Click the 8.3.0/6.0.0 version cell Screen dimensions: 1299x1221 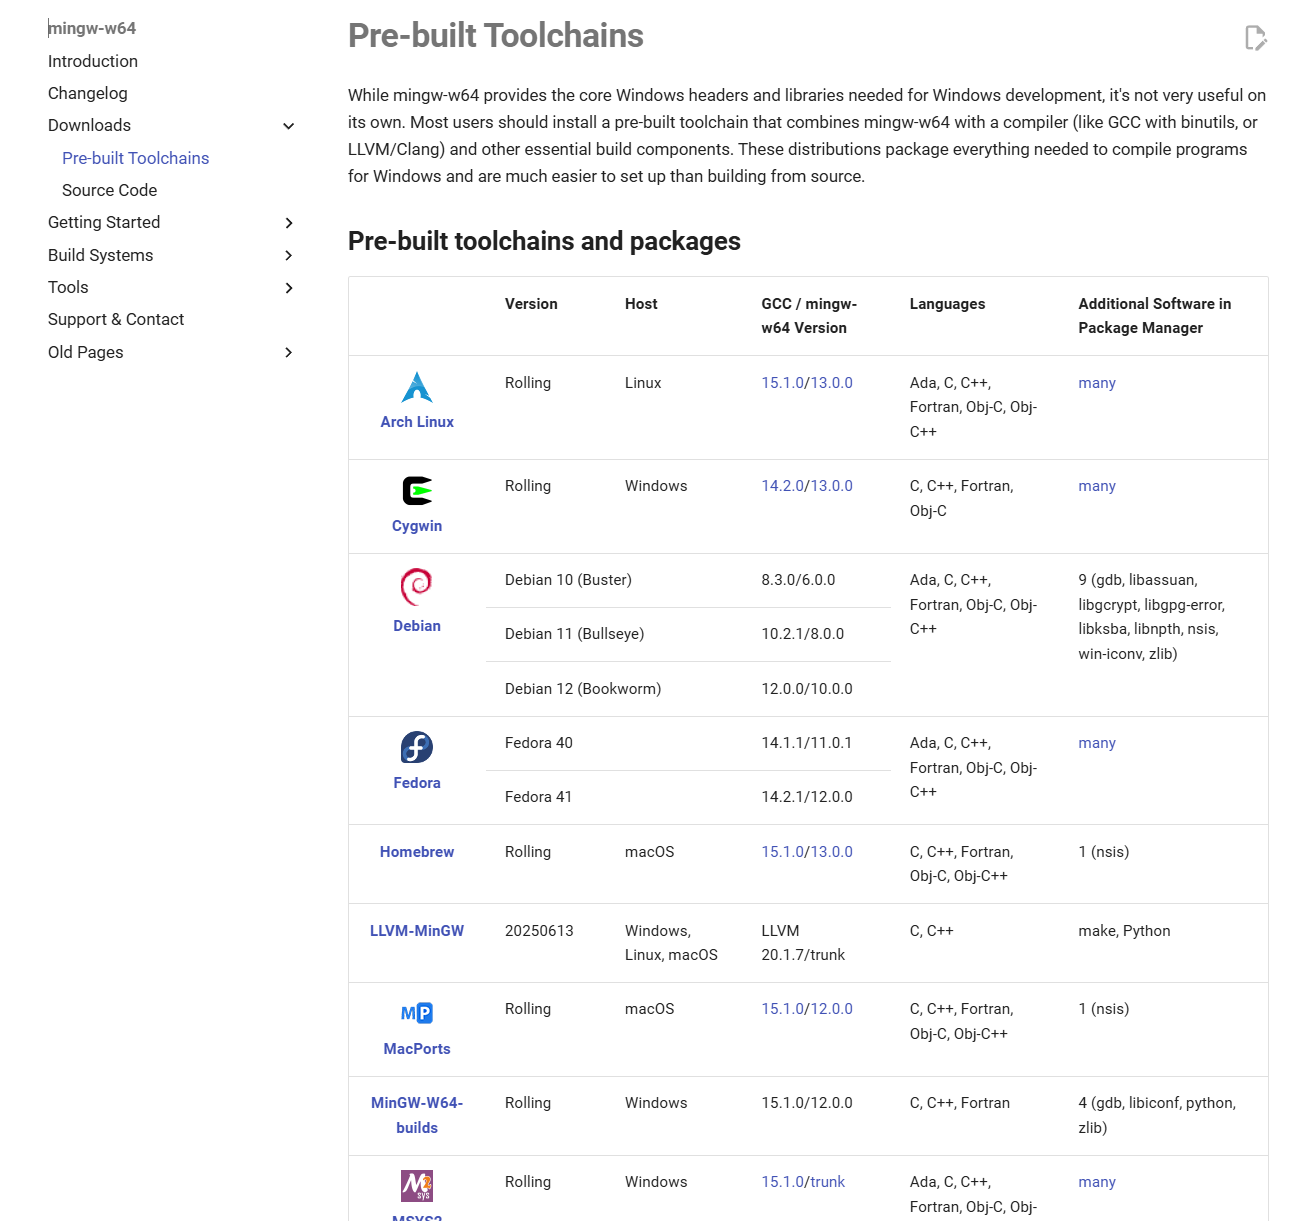coord(798,580)
